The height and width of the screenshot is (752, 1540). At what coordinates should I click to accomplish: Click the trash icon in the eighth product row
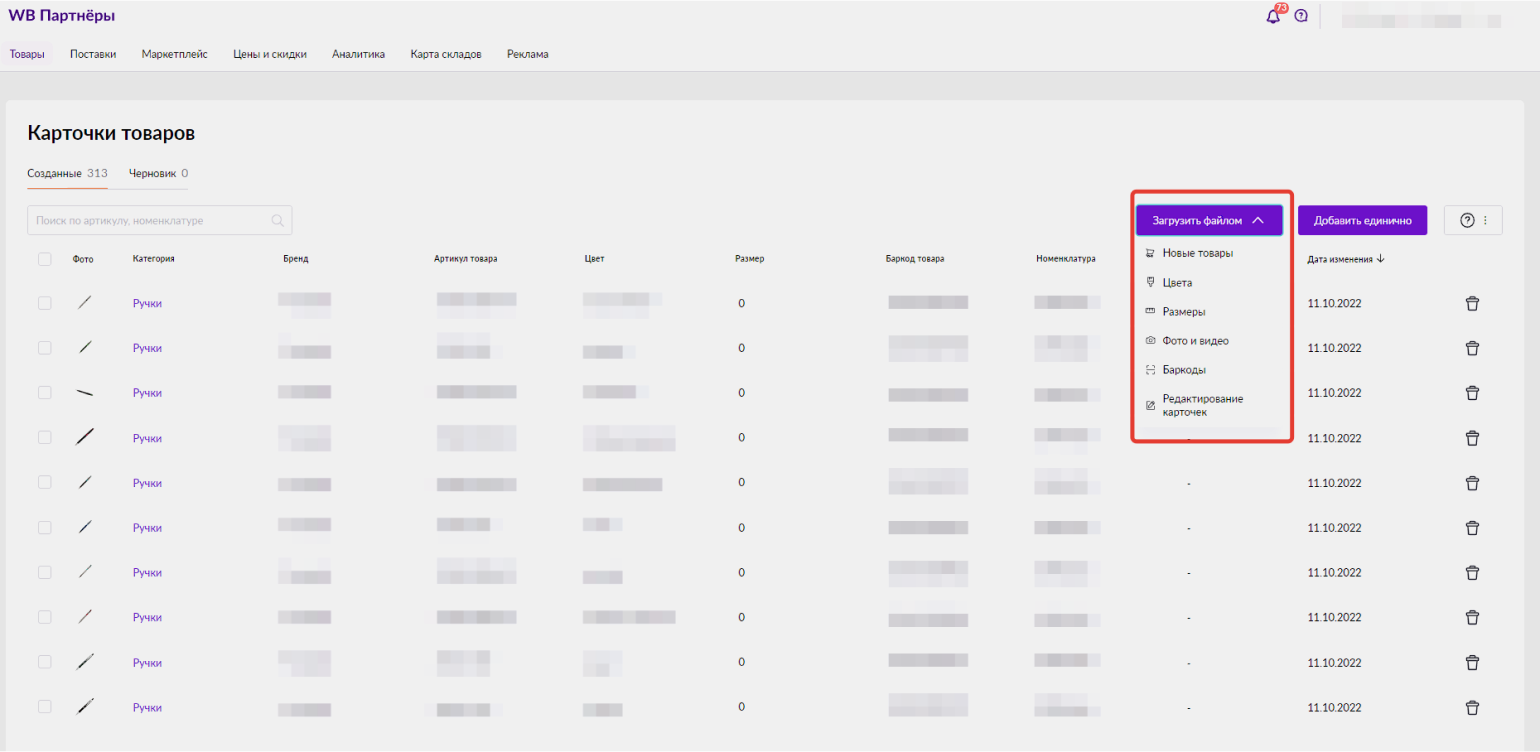1472,618
